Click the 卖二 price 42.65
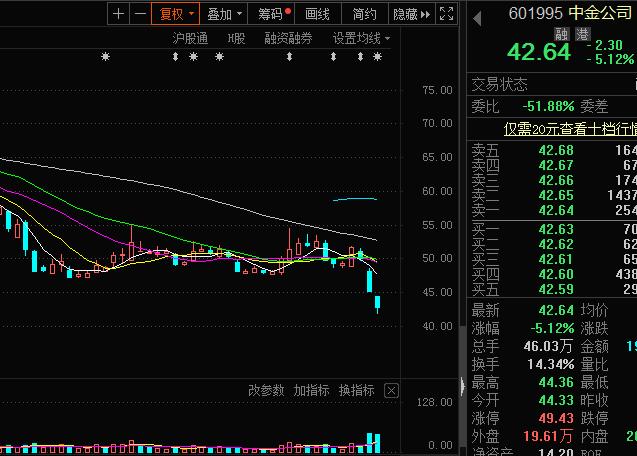Viewport: 637px width, 456px height. pos(556,195)
